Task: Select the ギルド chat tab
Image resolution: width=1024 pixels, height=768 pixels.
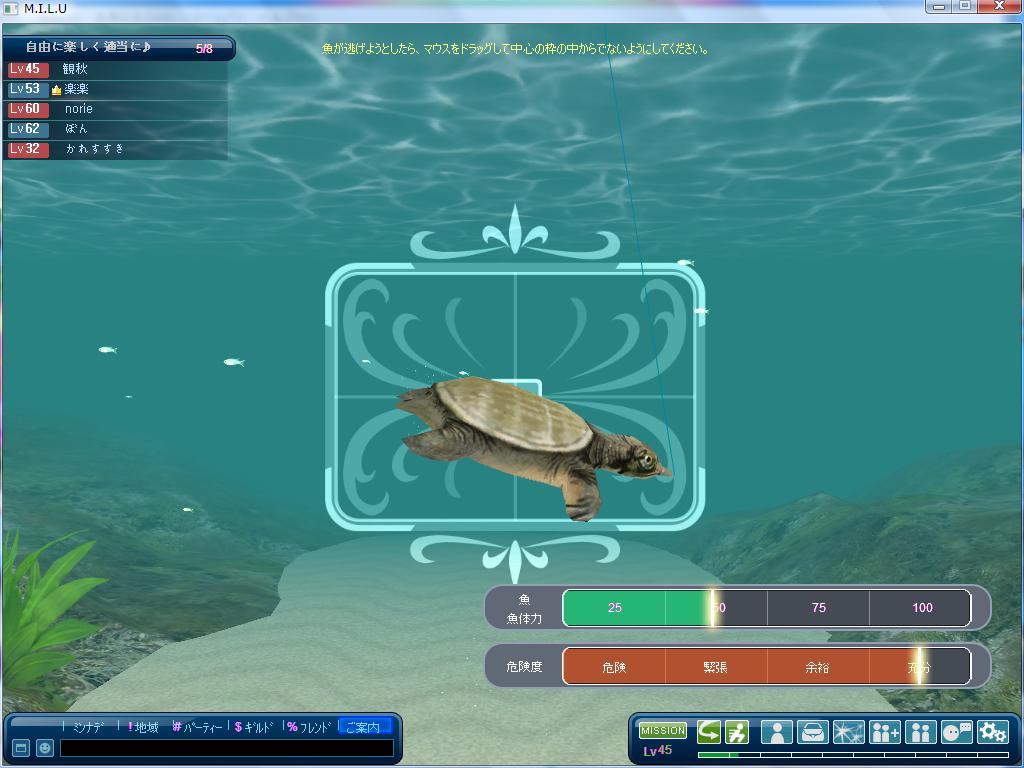Action: click(254, 727)
